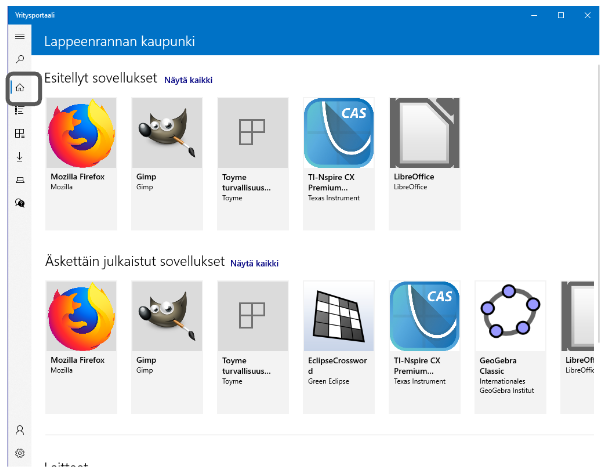Screen dimensions: 604x471
Task: Open downloads and updates arrow icon
Action: (x=20, y=157)
